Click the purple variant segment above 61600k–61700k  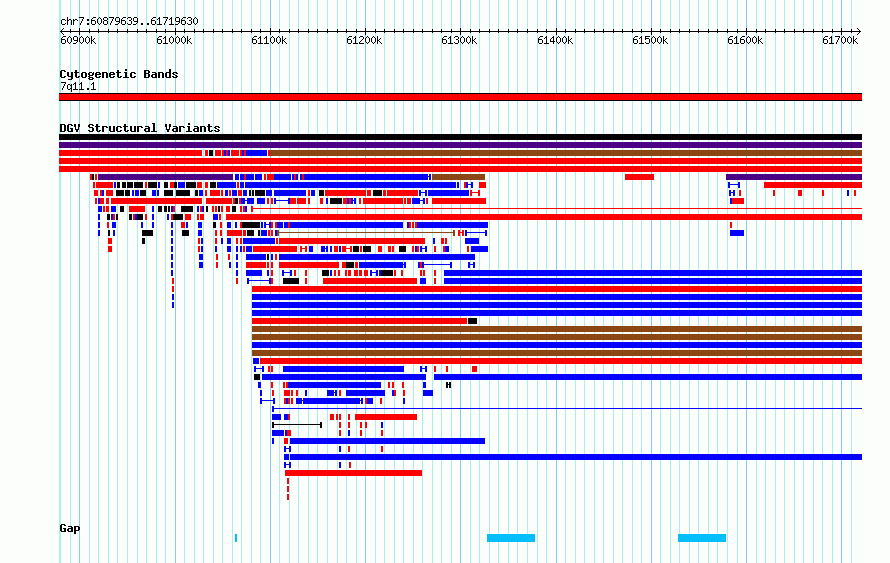[x=794, y=177]
